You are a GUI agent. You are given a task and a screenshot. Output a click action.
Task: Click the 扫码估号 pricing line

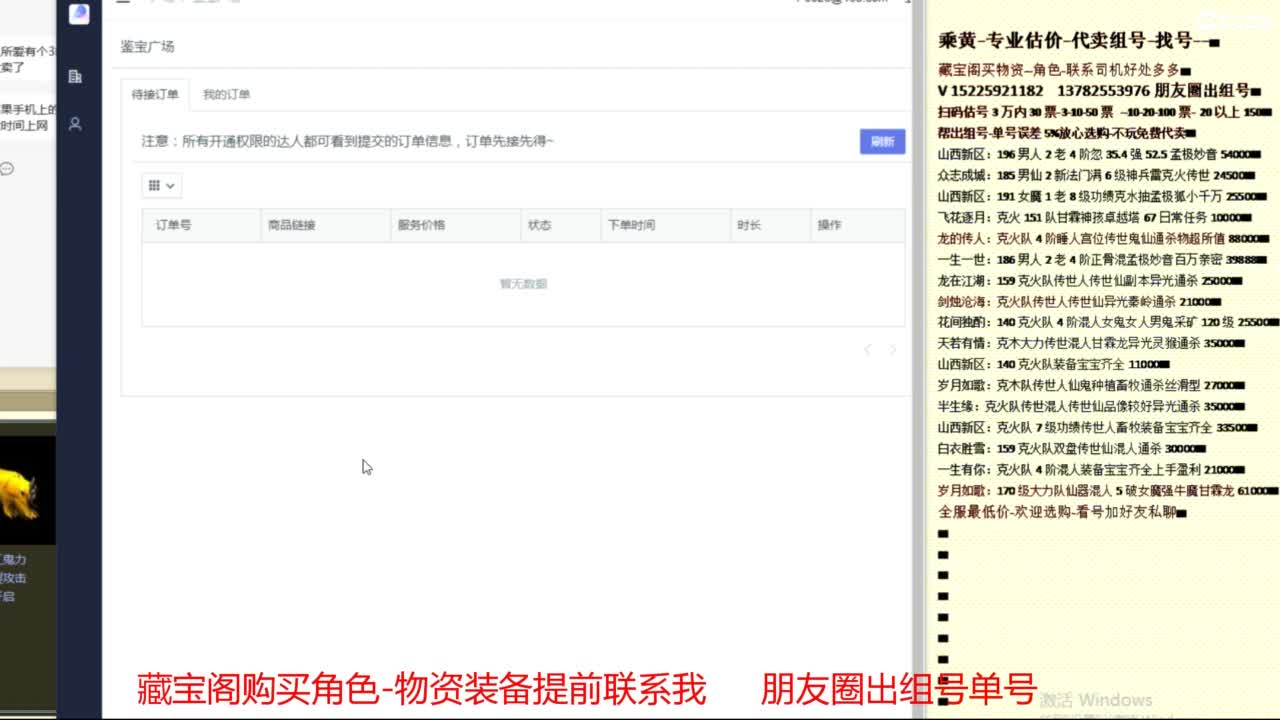1104,112
